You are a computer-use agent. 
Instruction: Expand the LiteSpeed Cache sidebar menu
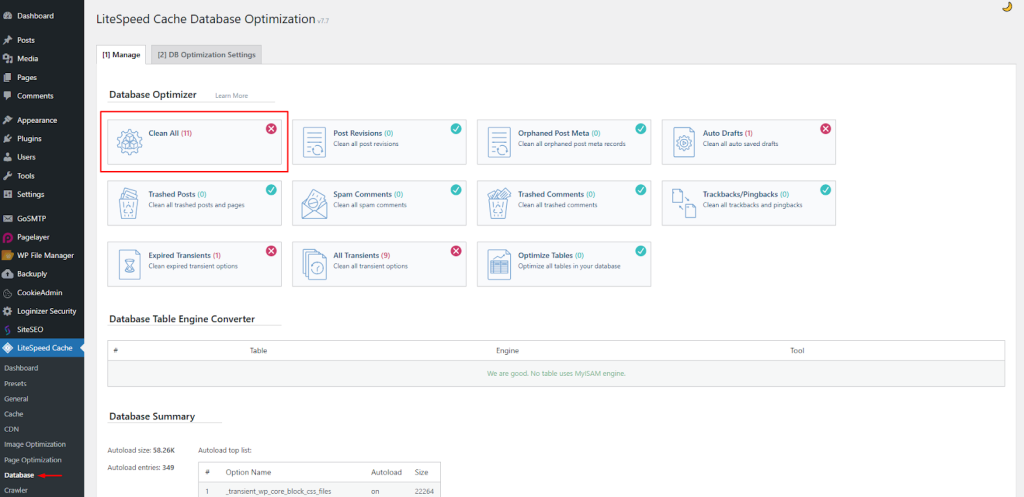point(45,348)
